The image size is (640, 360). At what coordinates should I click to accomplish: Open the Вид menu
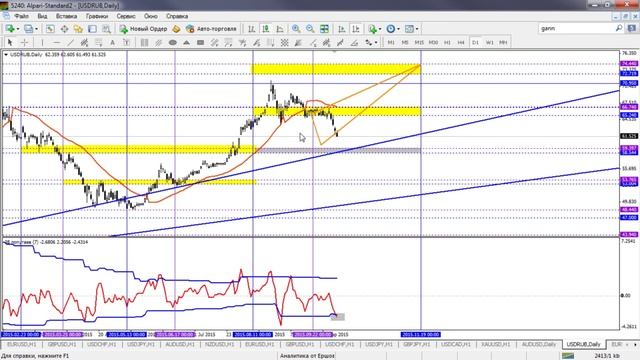(x=42, y=16)
